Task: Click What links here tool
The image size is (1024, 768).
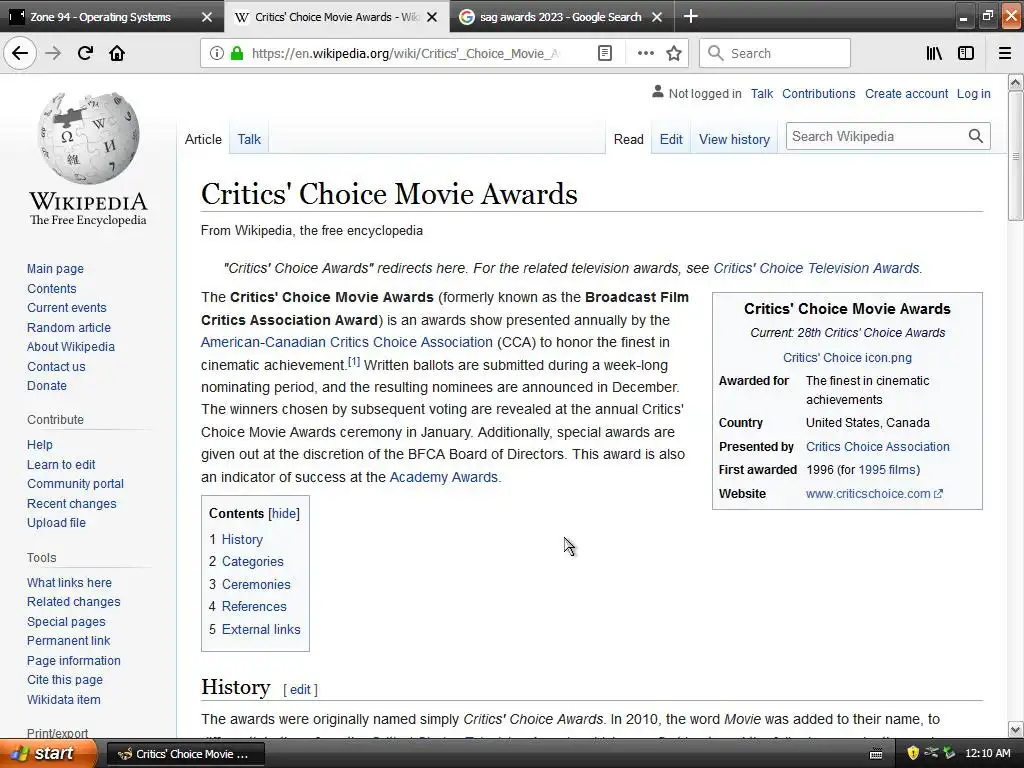Action: [69, 583]
